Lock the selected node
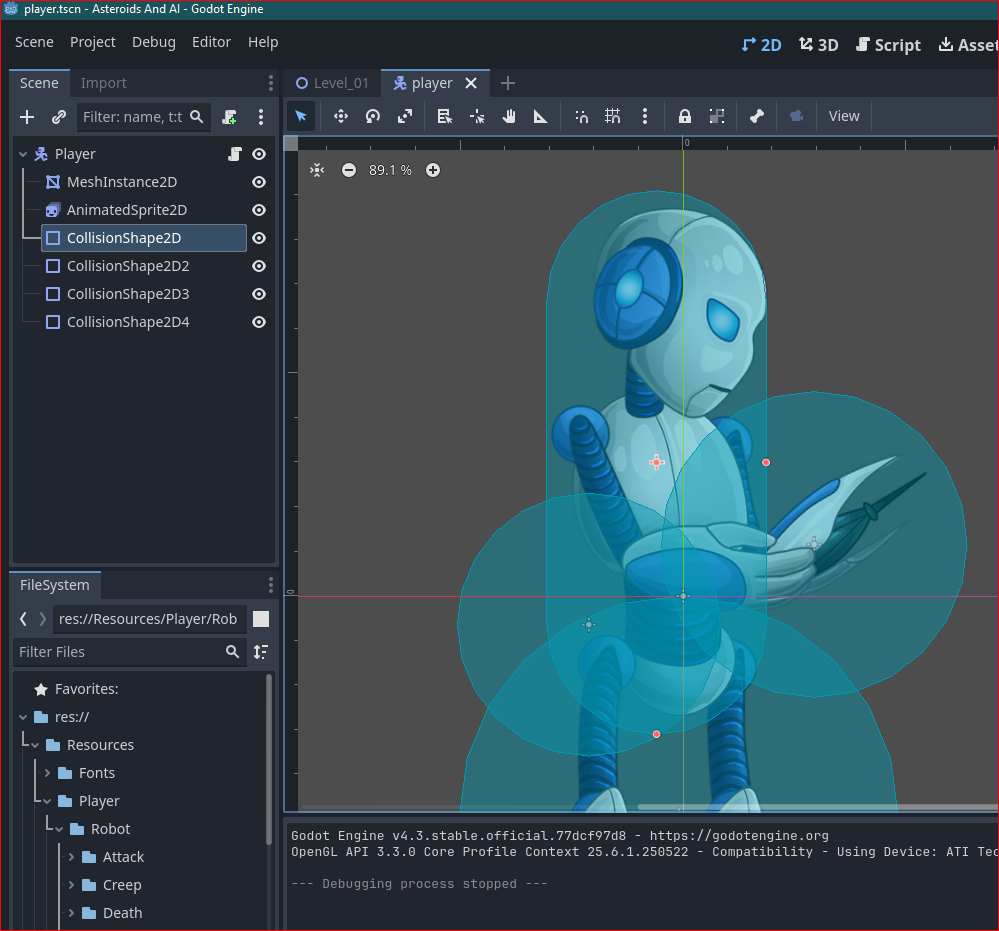This screenshot has width=999, height=931. coord(684,116)
